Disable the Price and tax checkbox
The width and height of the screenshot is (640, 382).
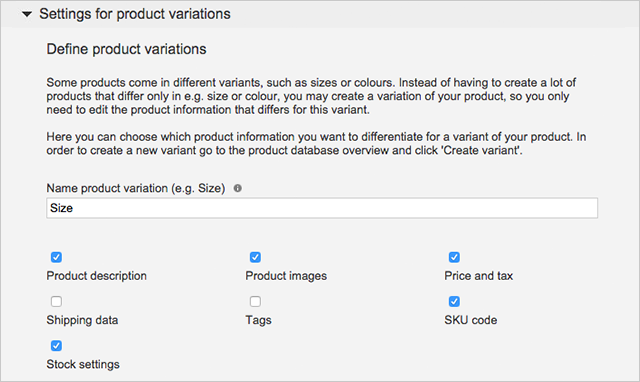coord(454,257)
